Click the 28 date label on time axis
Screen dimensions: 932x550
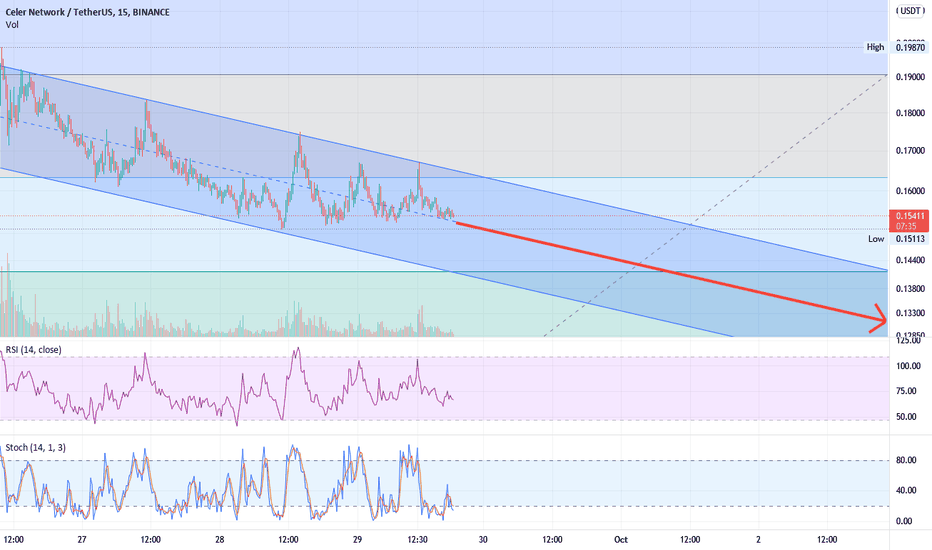(220, 540)
